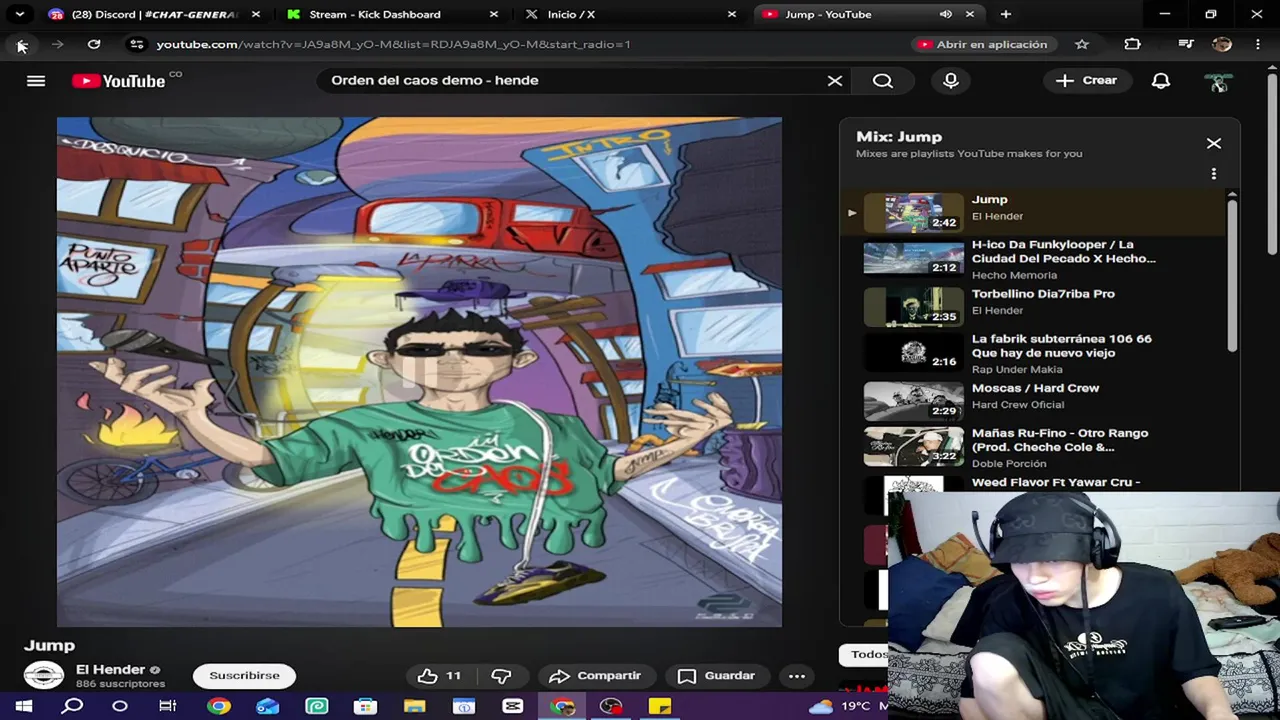Select Weed Flavor Ft Yawar Cru title

click(x=1056, y=483)
